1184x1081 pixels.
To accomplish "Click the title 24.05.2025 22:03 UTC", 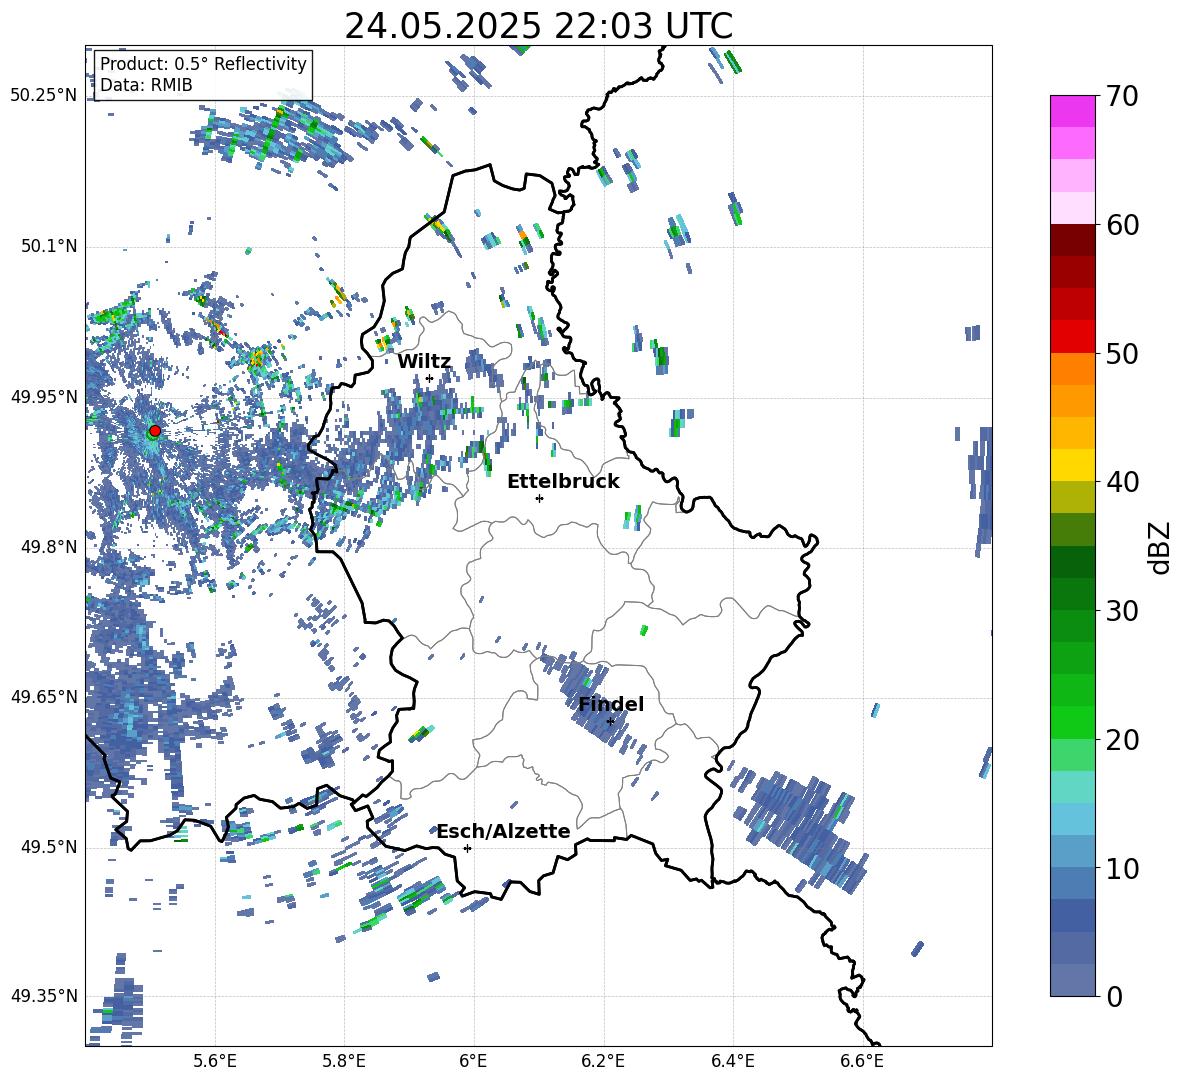I will (x=538, y=26).
